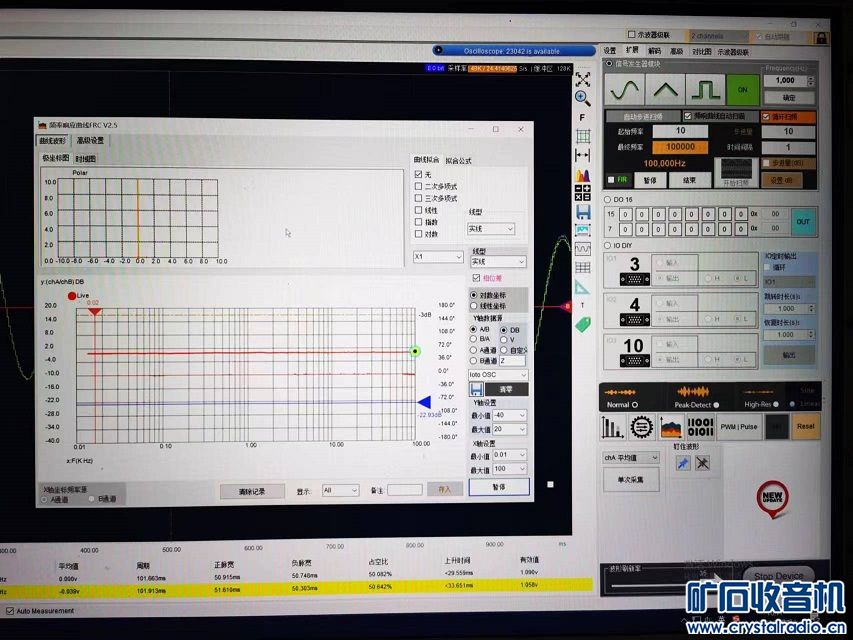
Task: Tick the 三次多项式 fitting checkbox
Action: (x=418, y=198)
